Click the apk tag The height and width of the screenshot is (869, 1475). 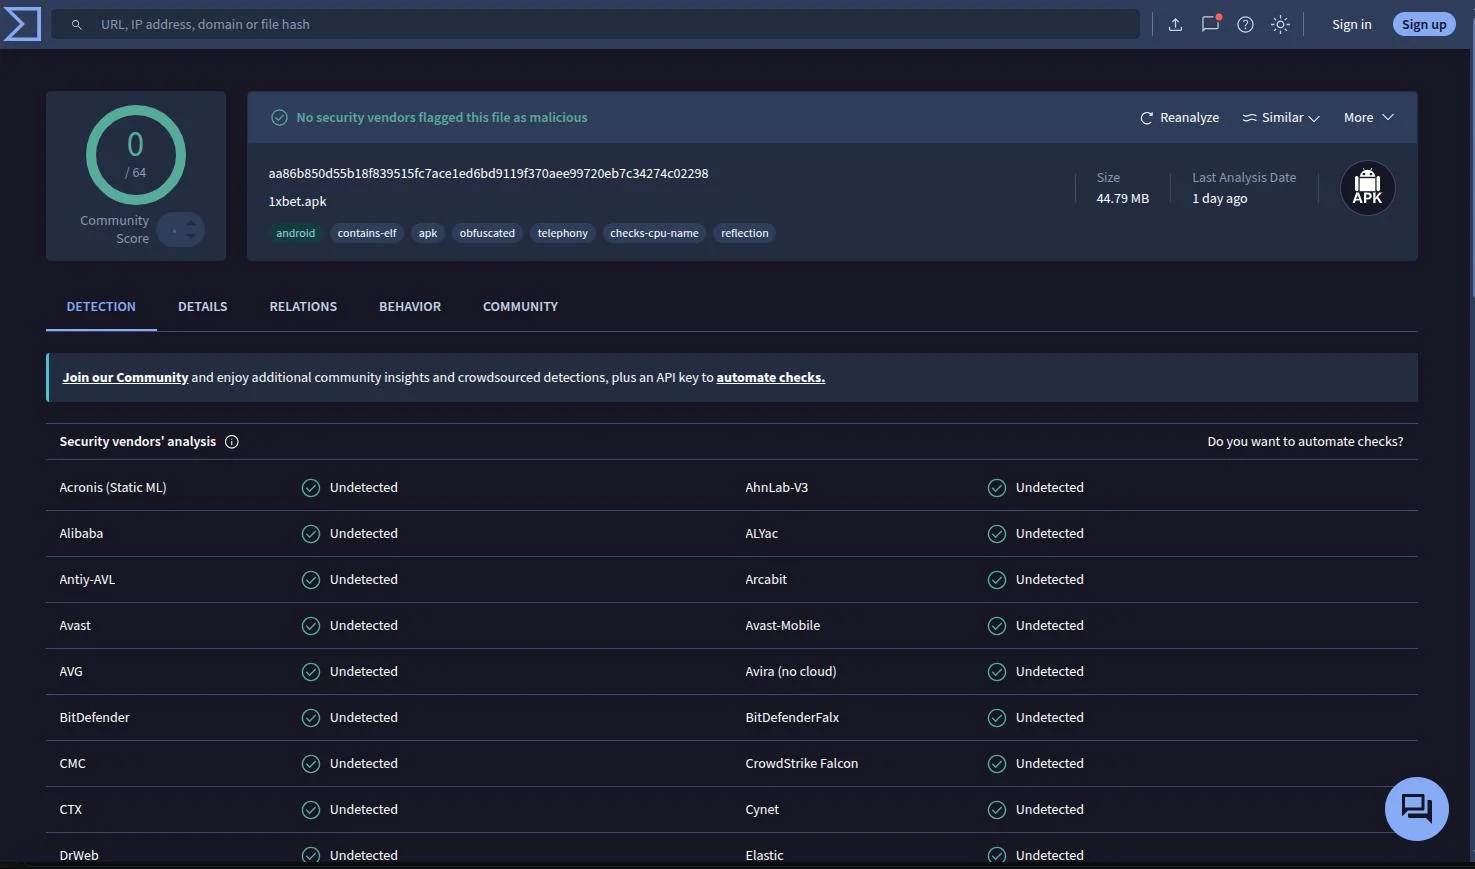coord(428,233)
